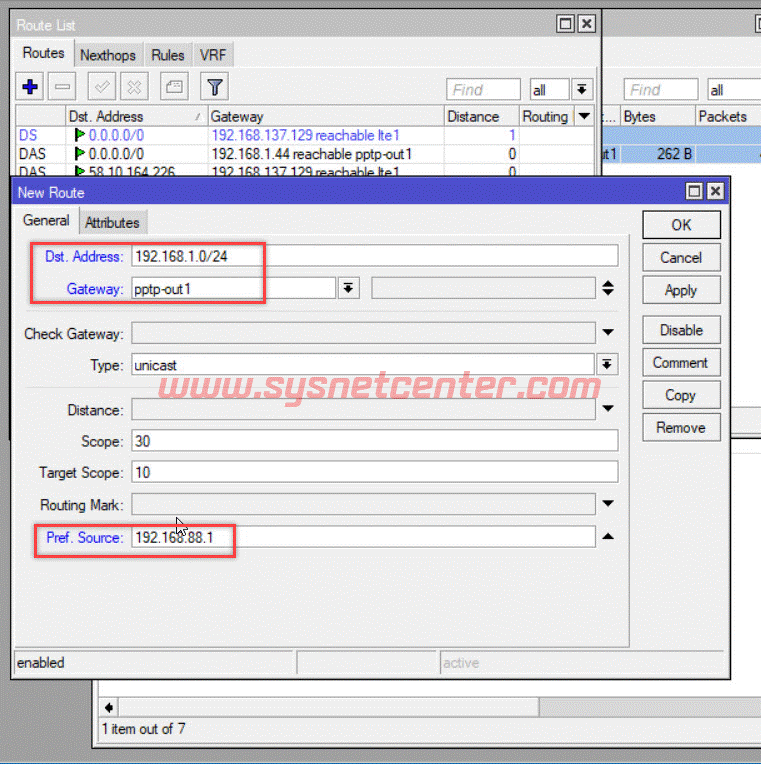Viewport: 761px width, 764px height.
Task: Open the VRF tab
Action: [213, 55]
